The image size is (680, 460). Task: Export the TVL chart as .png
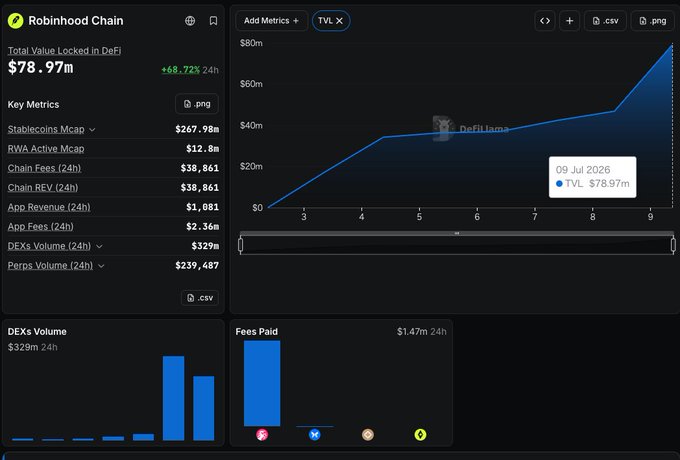[653, 20]
